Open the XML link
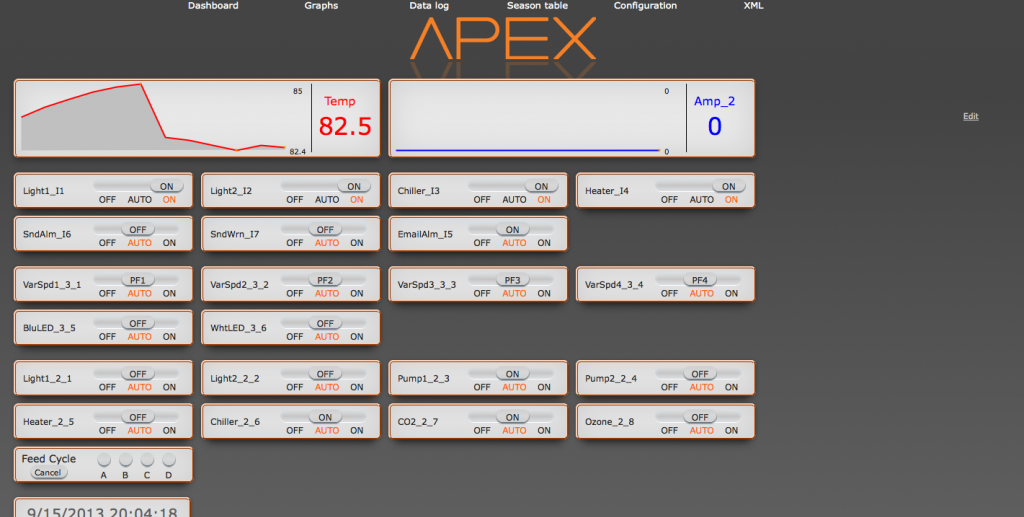The width and height of the screenshot is (1024, 517). pos(753,6)
